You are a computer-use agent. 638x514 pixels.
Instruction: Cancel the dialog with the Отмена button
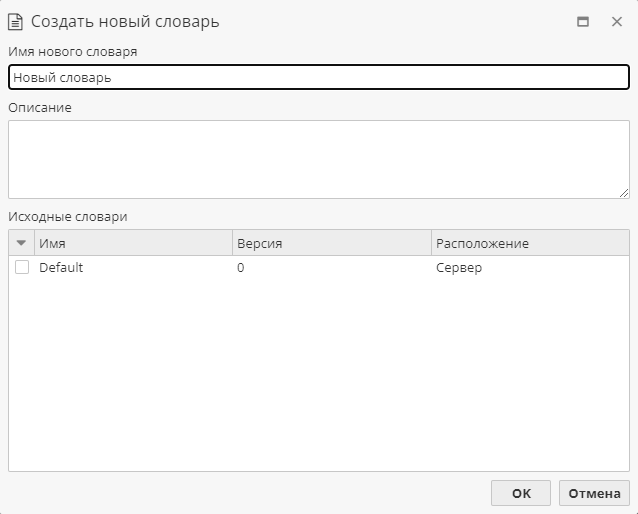(x=594, y=493)
